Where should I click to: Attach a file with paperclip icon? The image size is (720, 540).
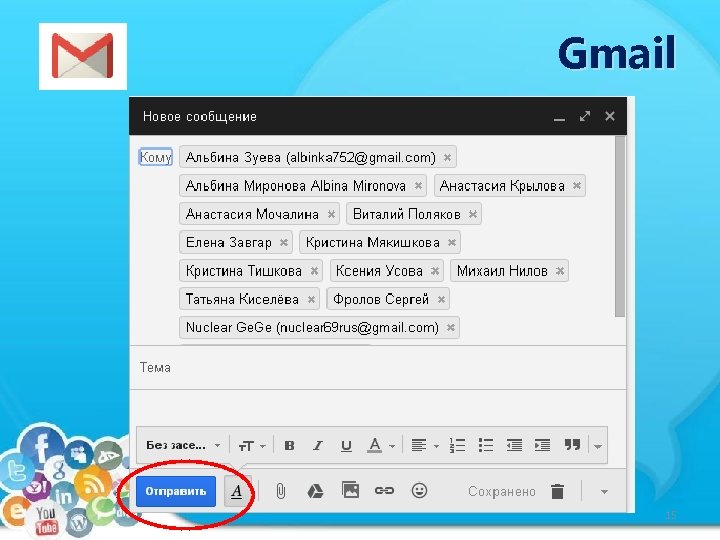coord(280,491)
